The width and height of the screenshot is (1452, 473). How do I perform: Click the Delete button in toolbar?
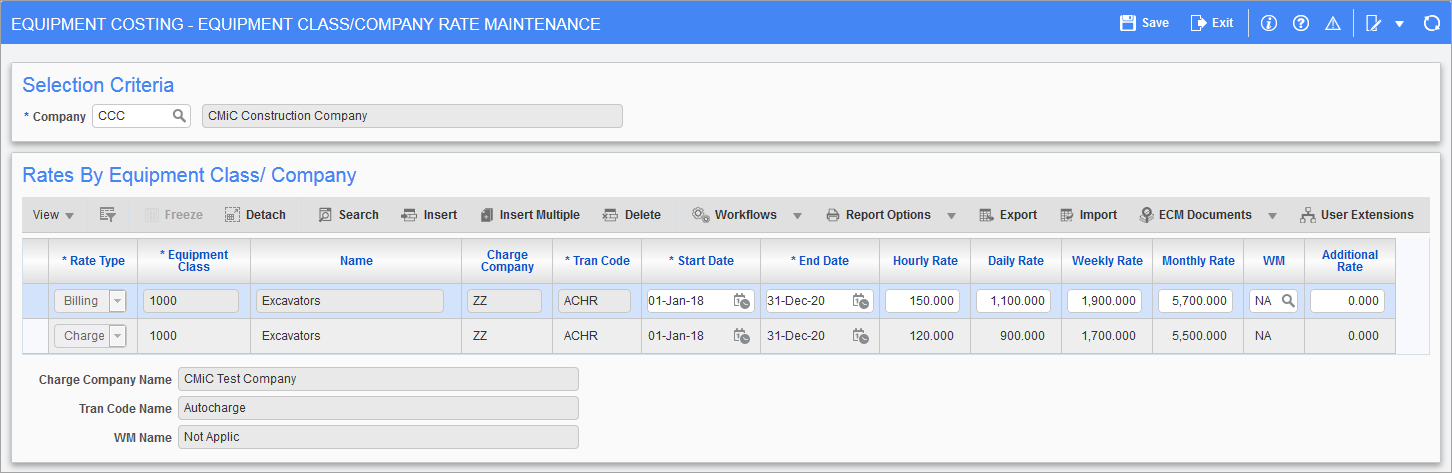pyautogui.click(x=631, y=215)
